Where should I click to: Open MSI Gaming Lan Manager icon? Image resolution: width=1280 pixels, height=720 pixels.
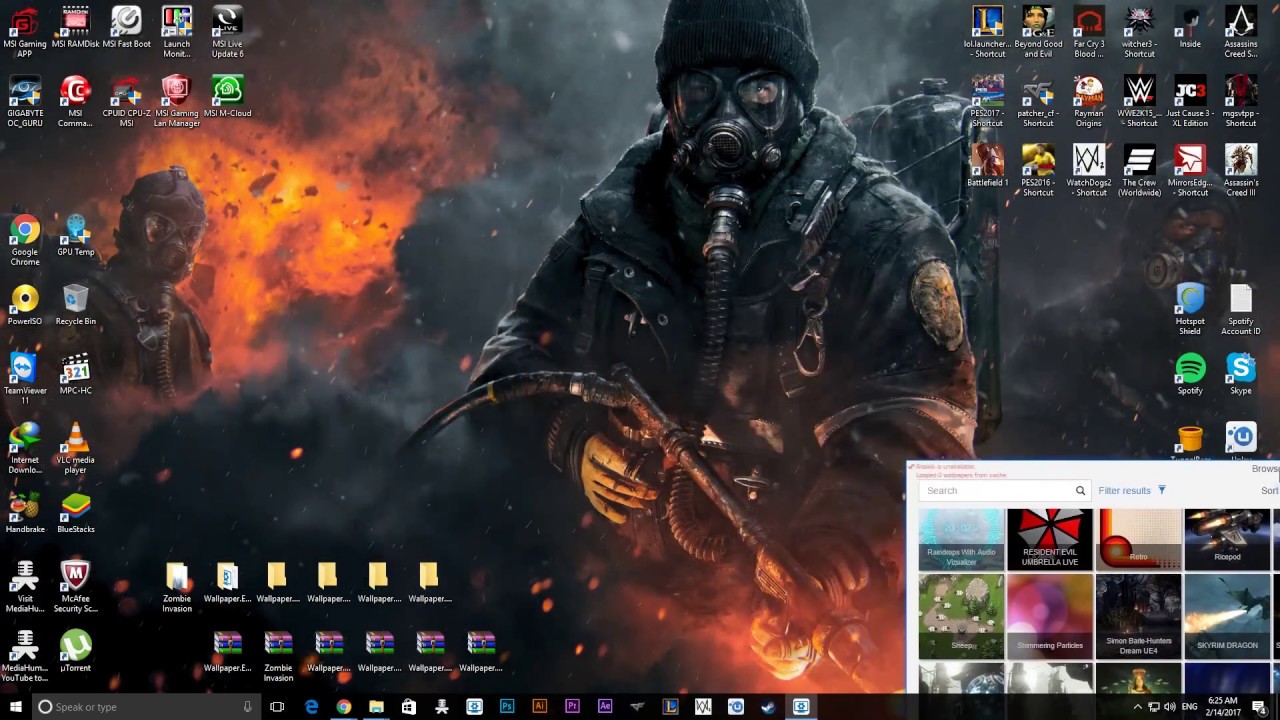coord(177,101)
